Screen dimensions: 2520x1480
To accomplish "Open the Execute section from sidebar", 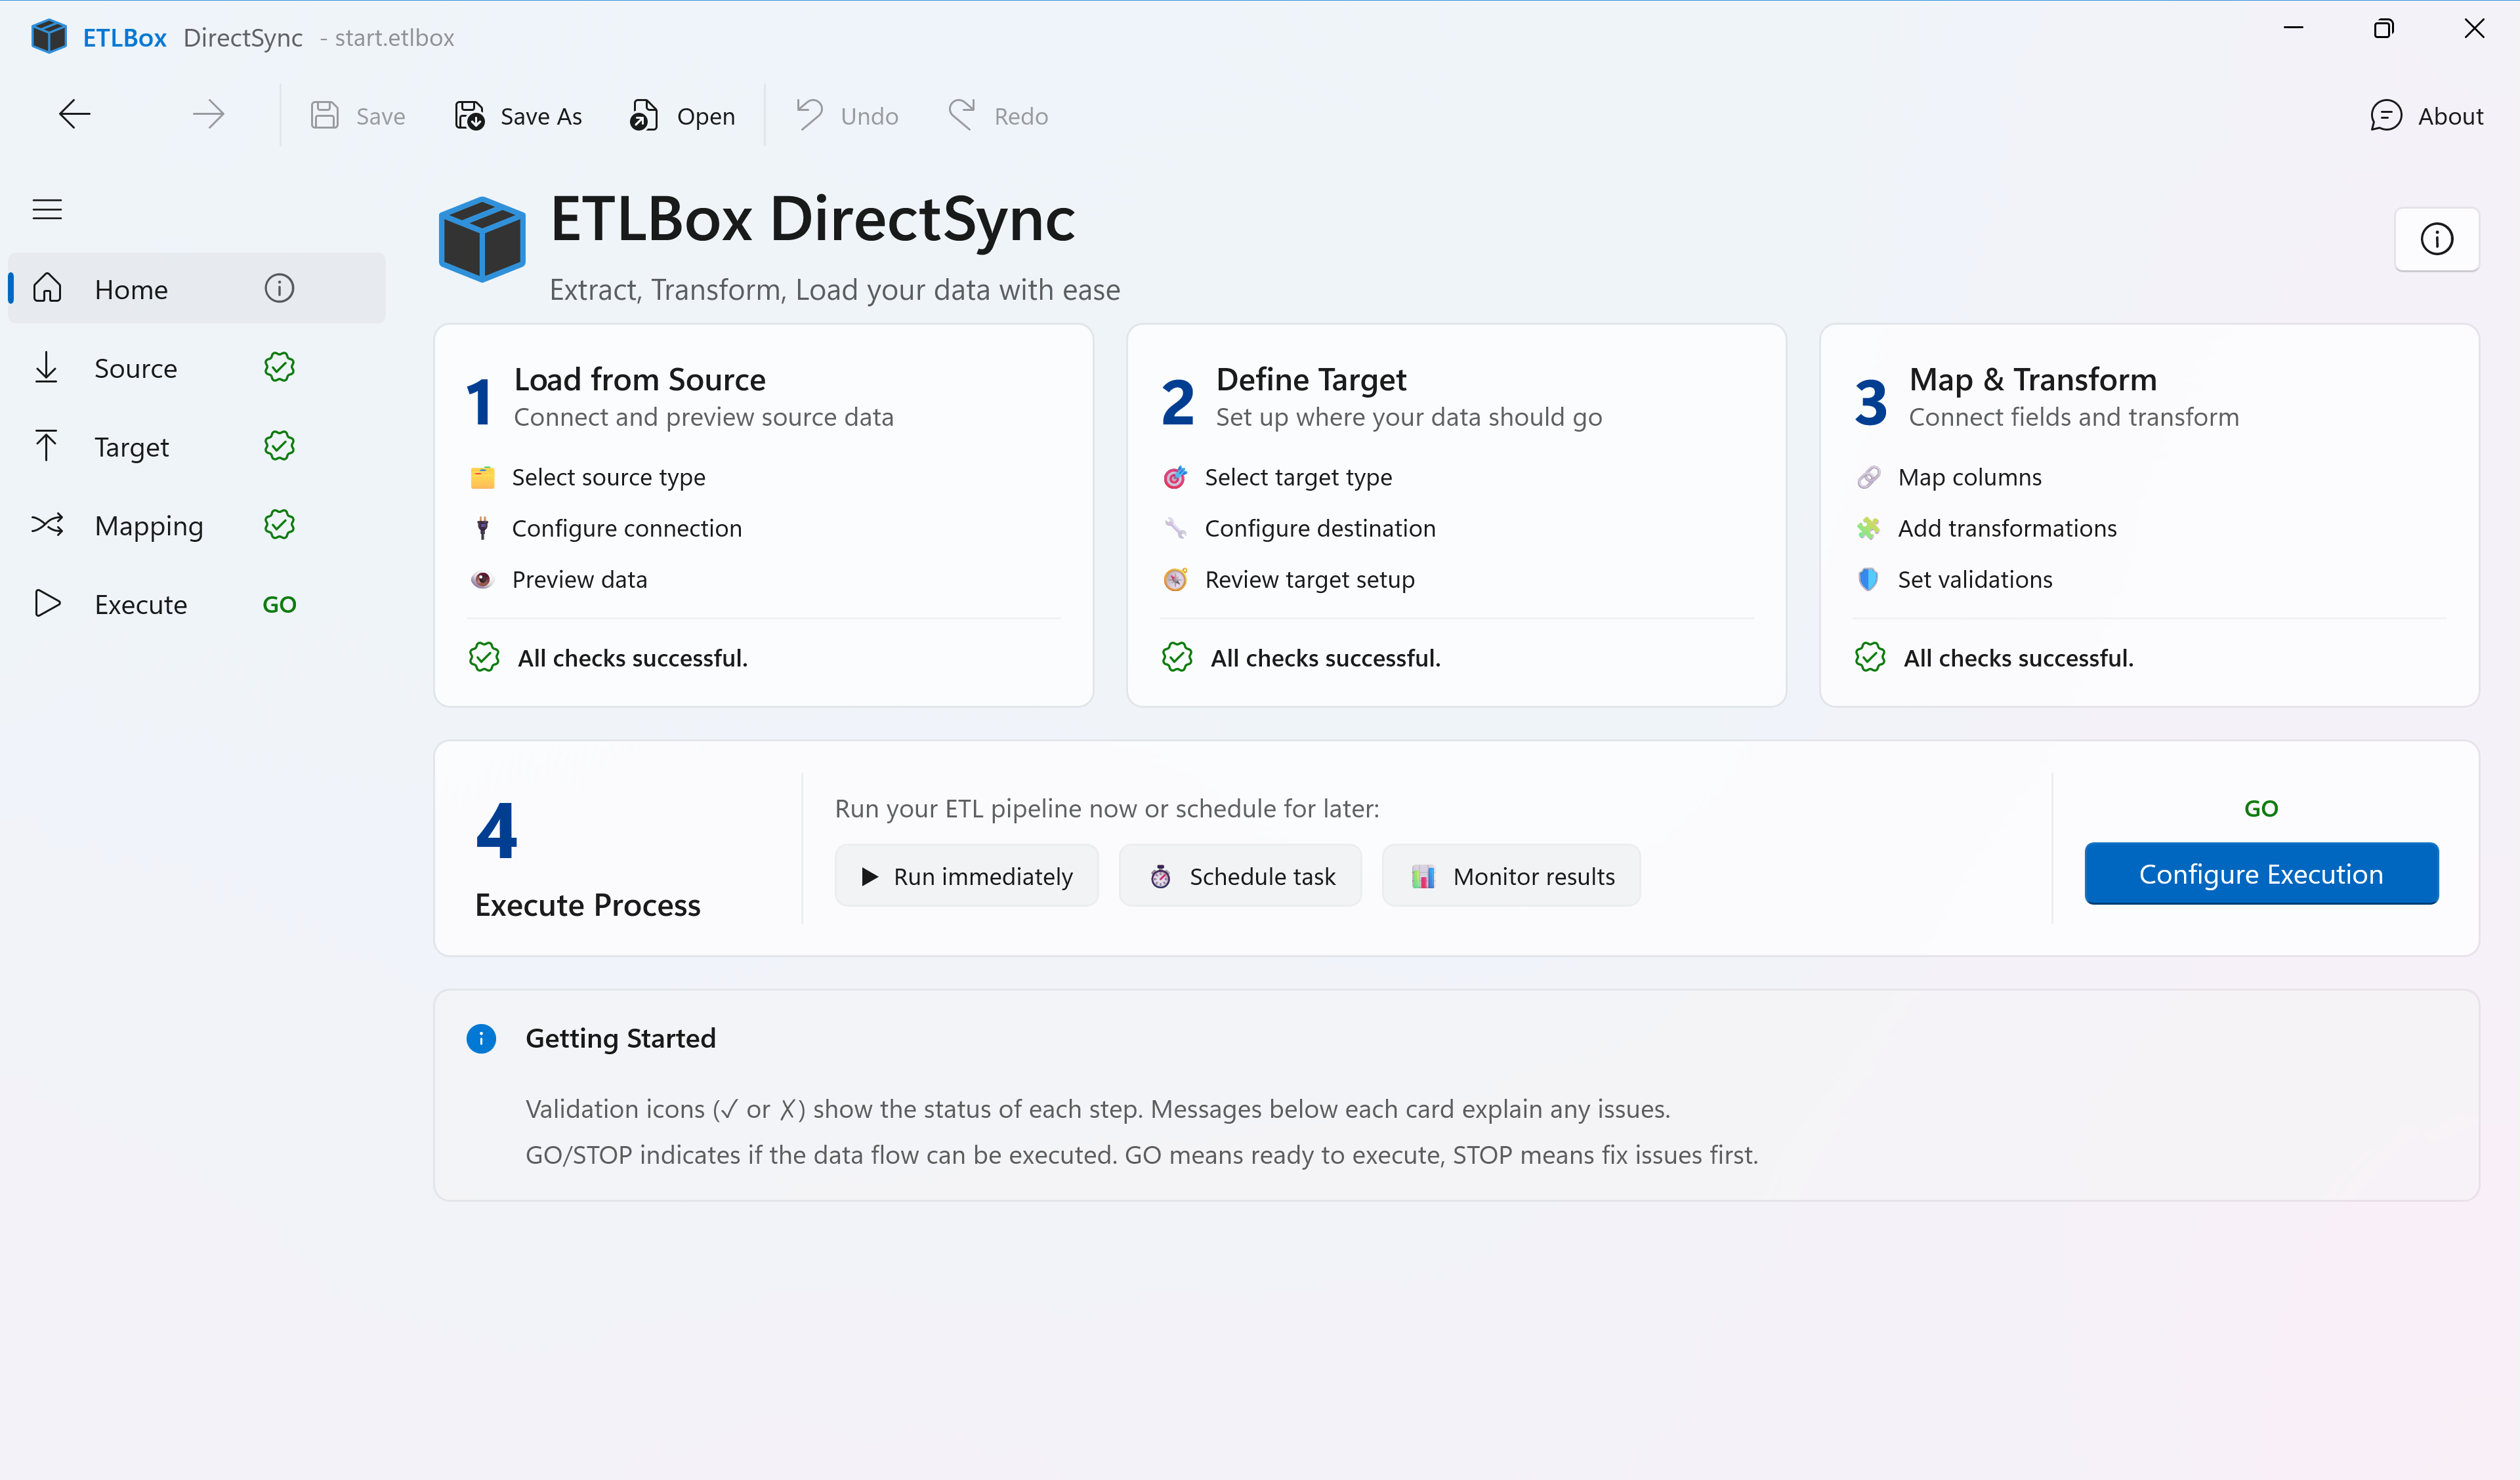I will point(140,603).
